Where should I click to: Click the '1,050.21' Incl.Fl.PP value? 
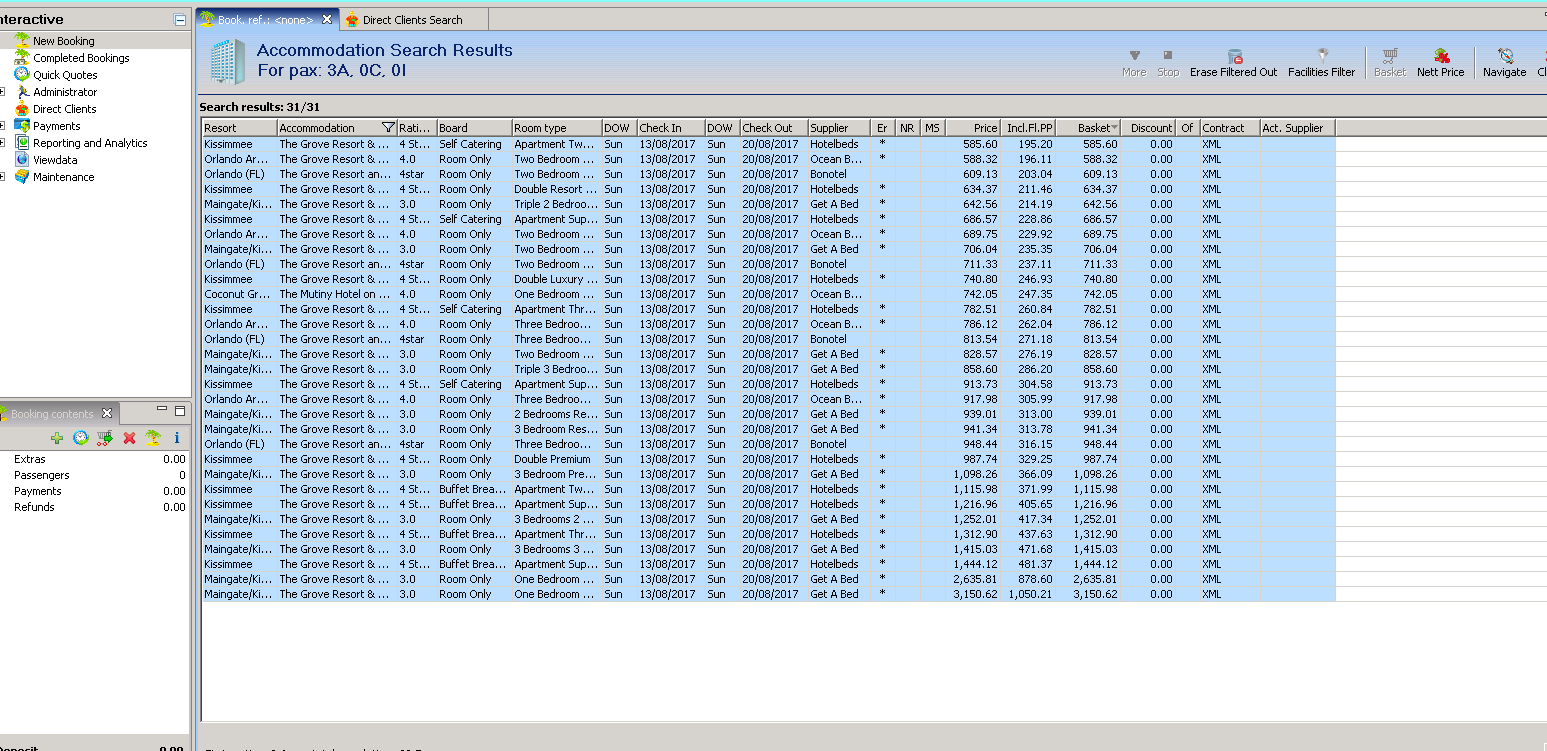pos(1029,594)
